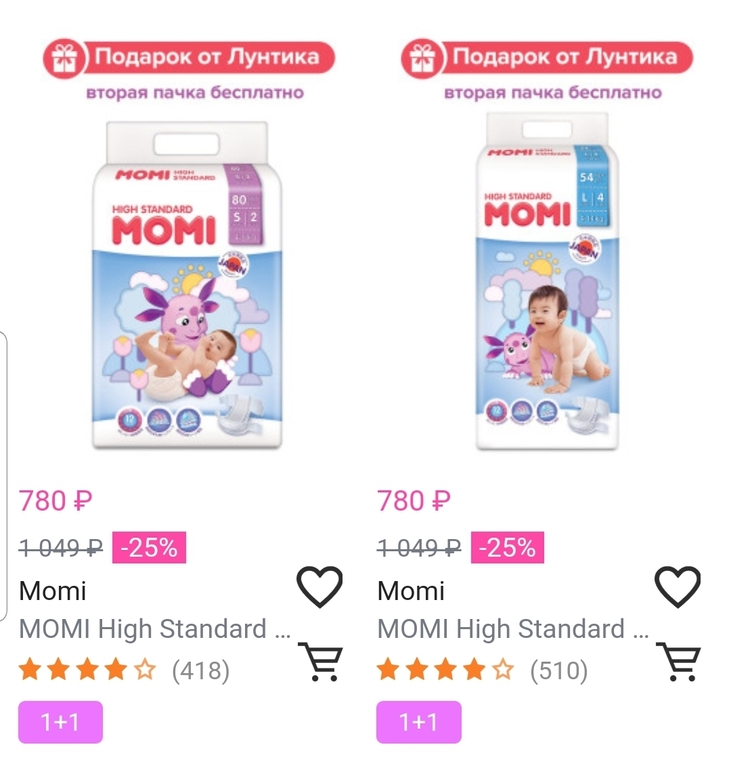This screenshot has height=770, width=731.
Task: Add right Momi L pack to cart
Action: click(x=678, y=660)
